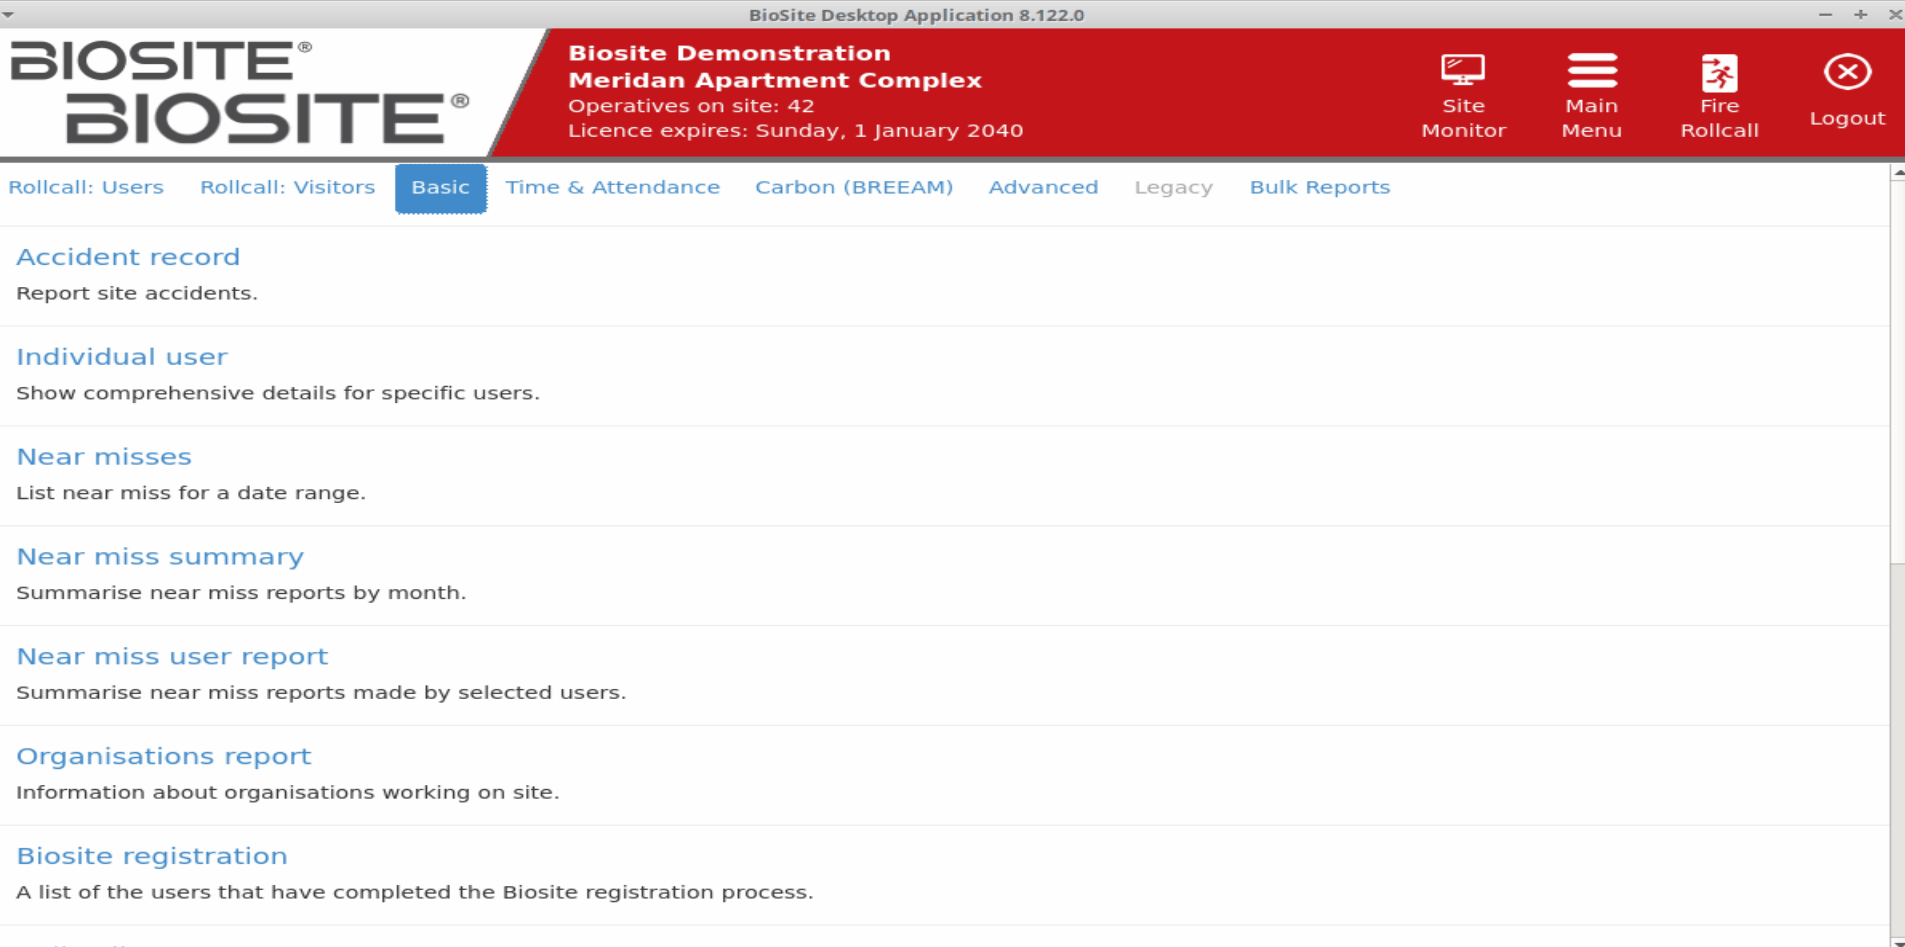Switch to Rollcall: Visitors tab
The image size is (1905, 947).
pos(288,187)
